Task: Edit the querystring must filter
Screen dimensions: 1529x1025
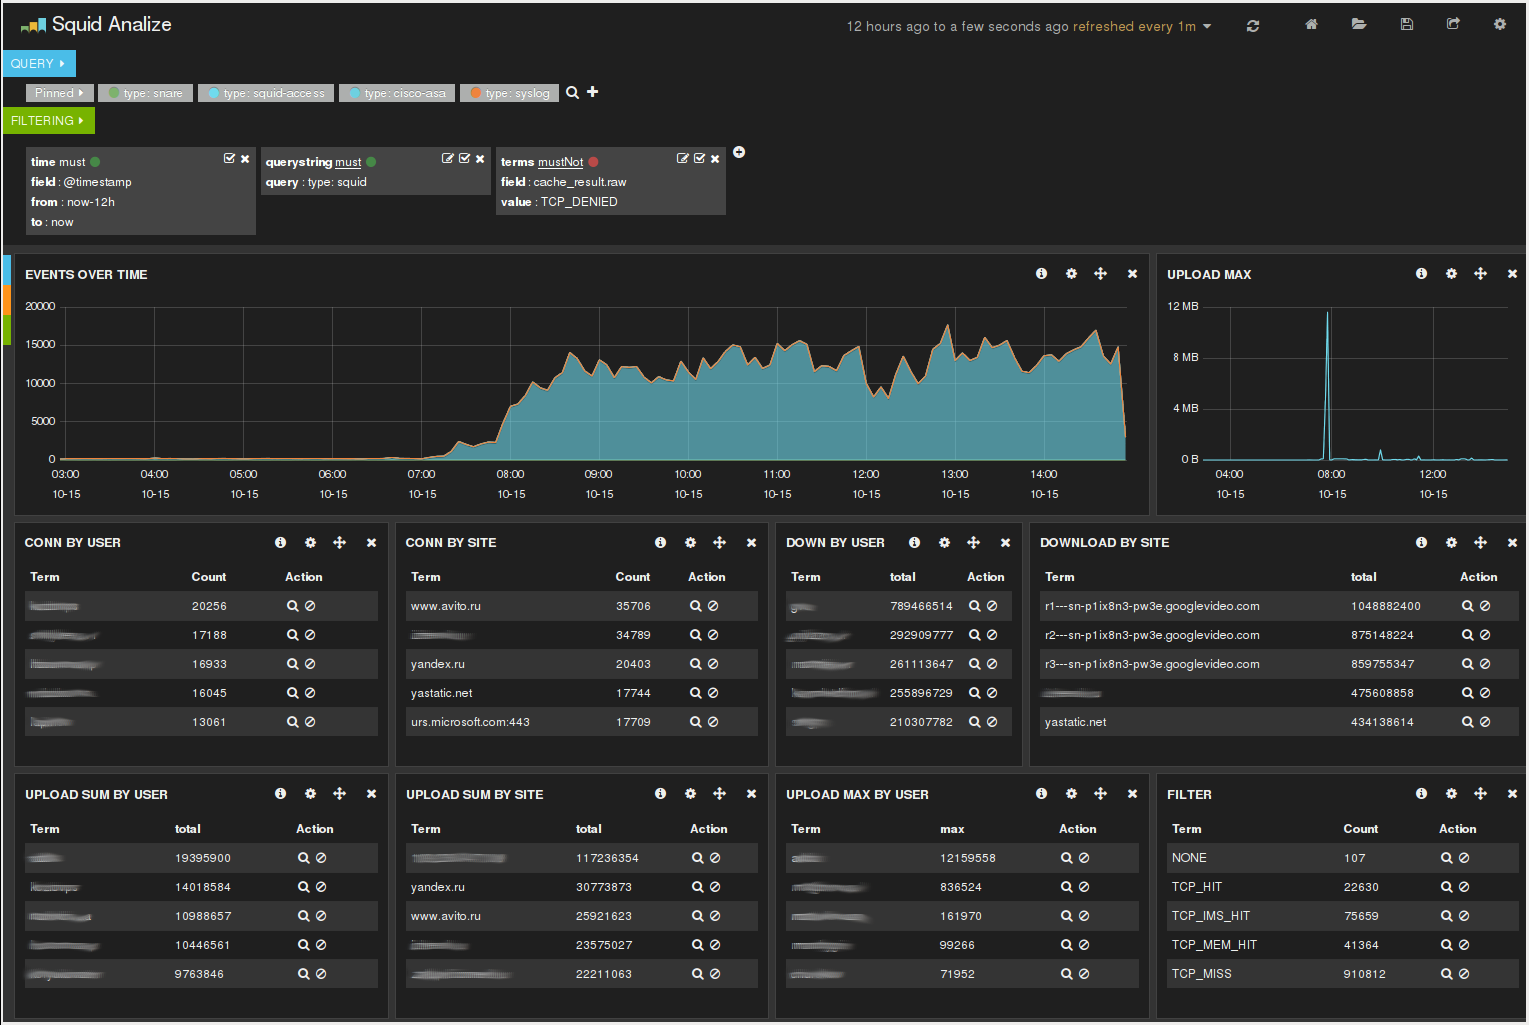Action: pos(448,158)
